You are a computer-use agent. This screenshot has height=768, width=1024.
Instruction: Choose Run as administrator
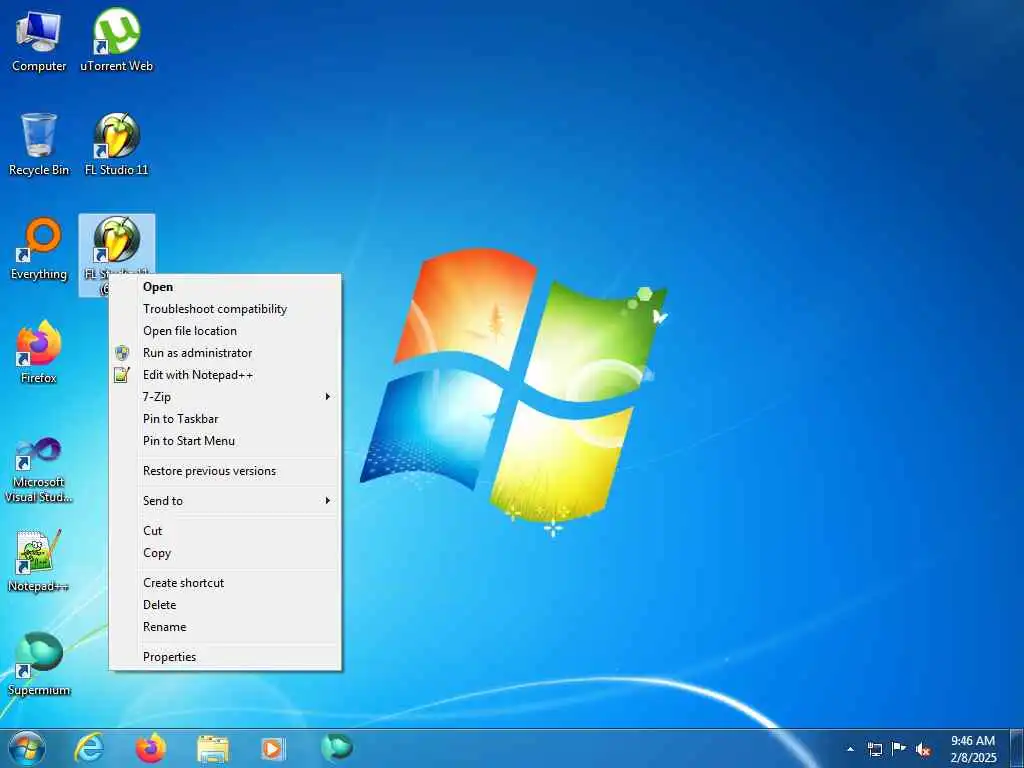pyautogui.click(x=225, y=353)
